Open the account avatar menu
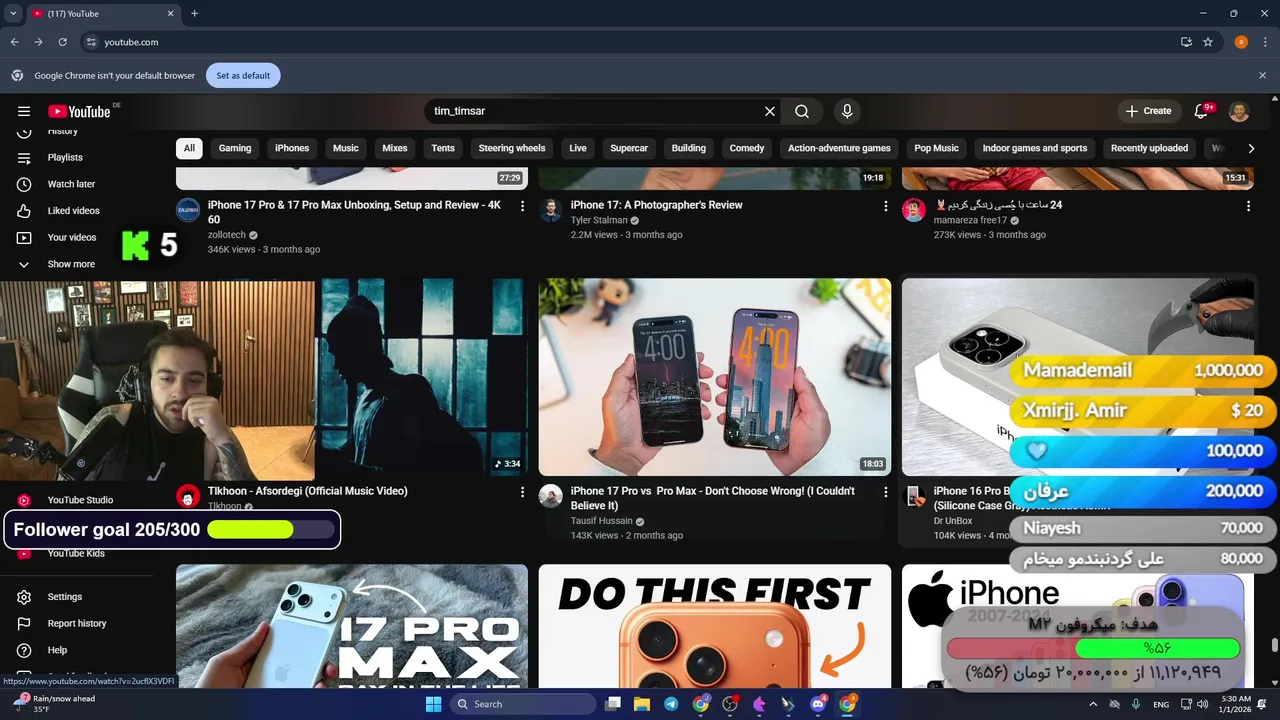1280x720 pixels. (x=1239, y=111)
